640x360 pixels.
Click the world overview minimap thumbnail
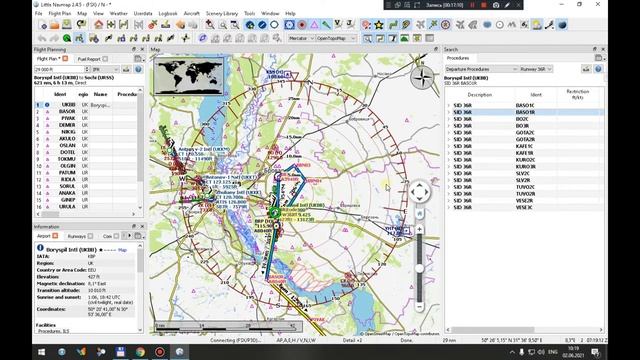(x=189, y=76)
